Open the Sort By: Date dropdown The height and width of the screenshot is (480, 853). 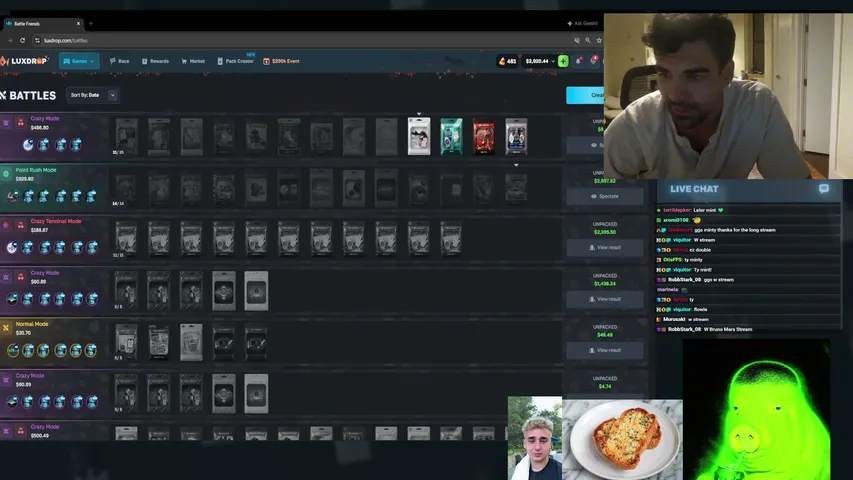(x=92, y=95)
